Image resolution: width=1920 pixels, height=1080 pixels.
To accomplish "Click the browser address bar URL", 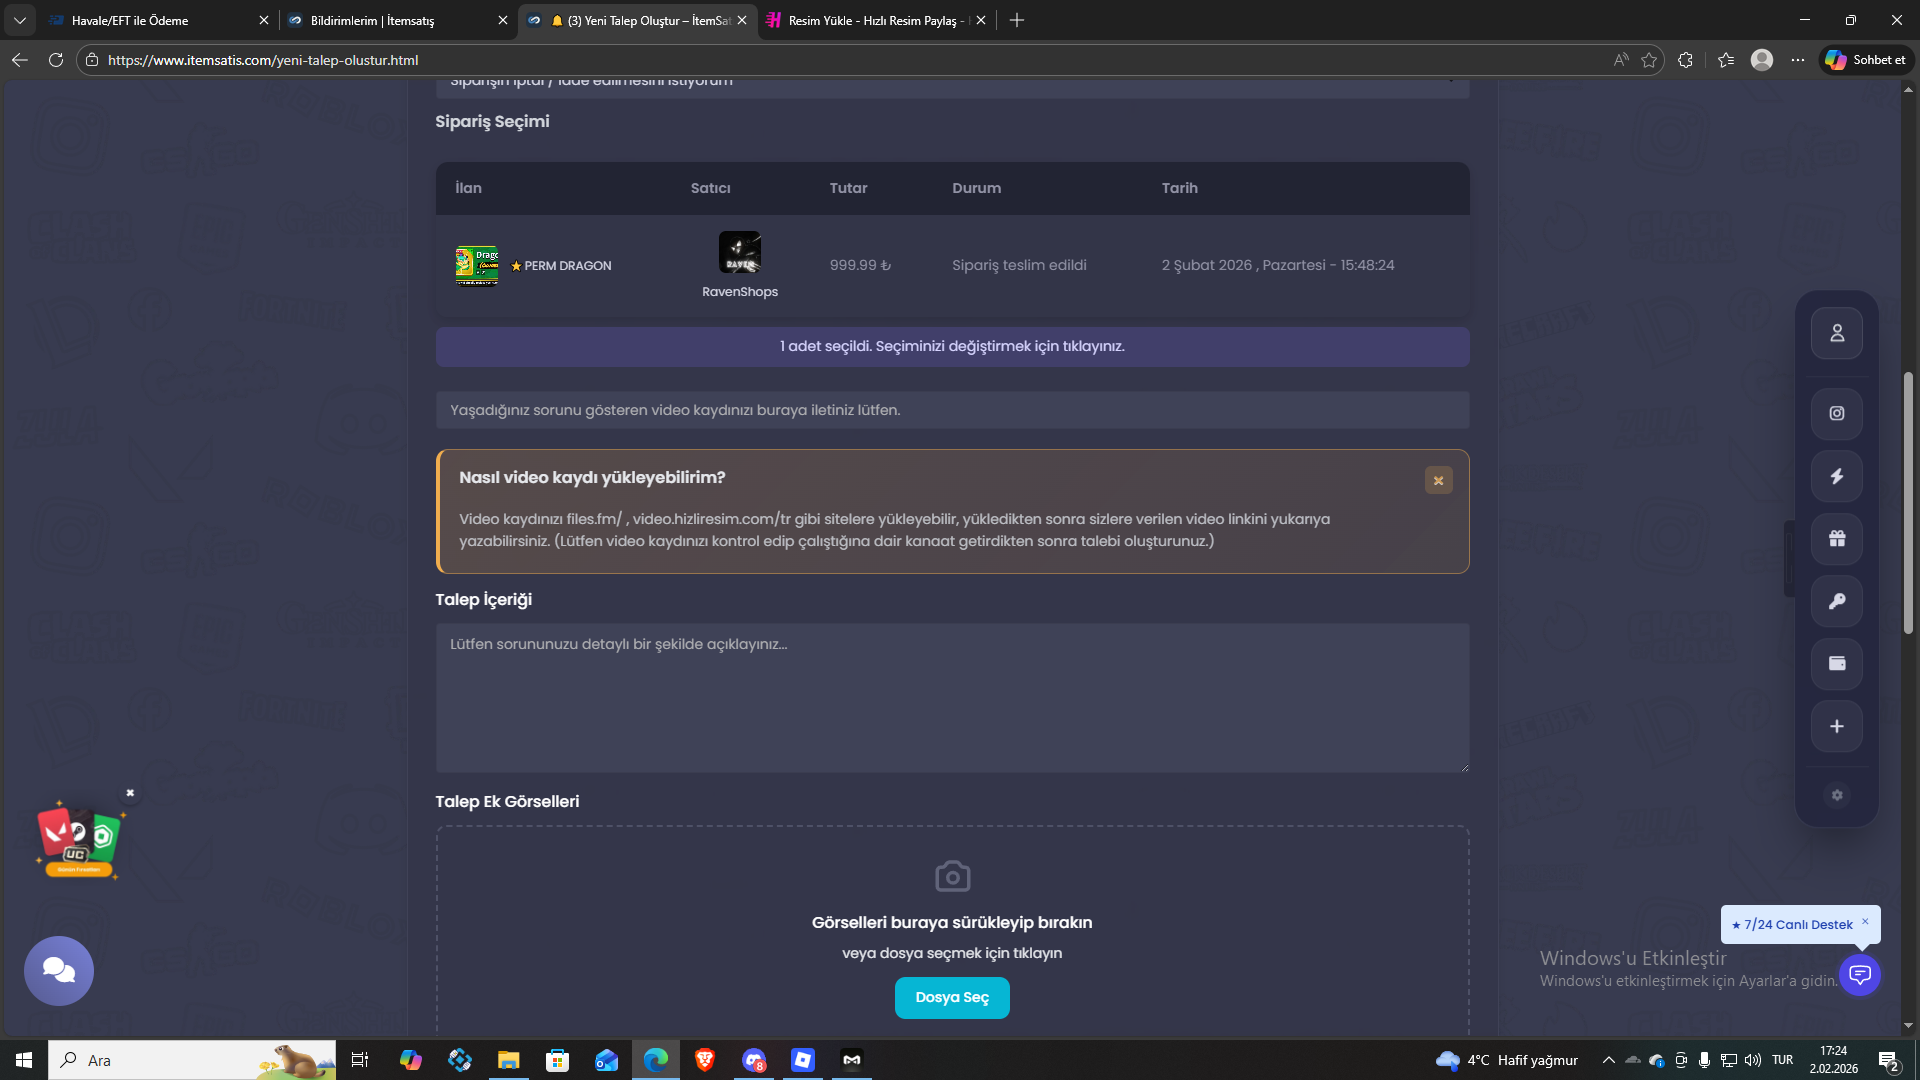I will (x=262, y=60).
